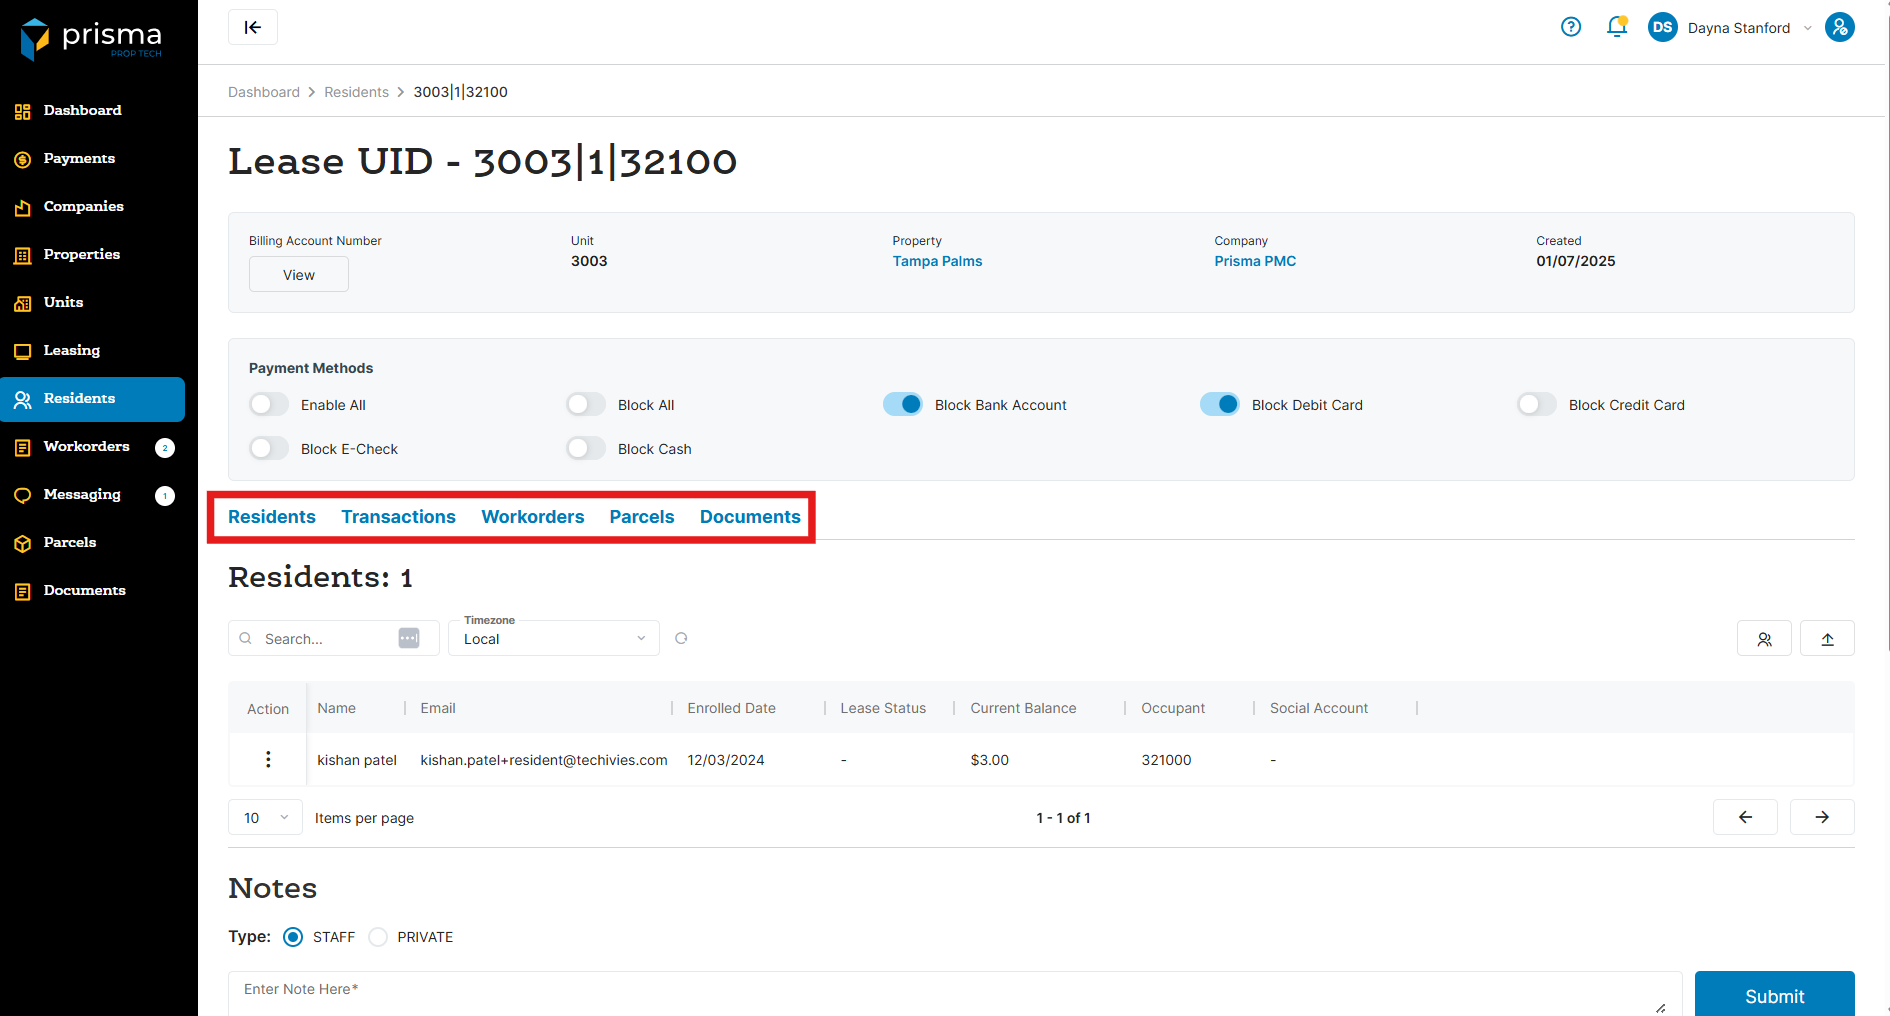Switch to the Transactions tab
The width and height of the screenshot is (1890, 1016).
tap(398, 517)
